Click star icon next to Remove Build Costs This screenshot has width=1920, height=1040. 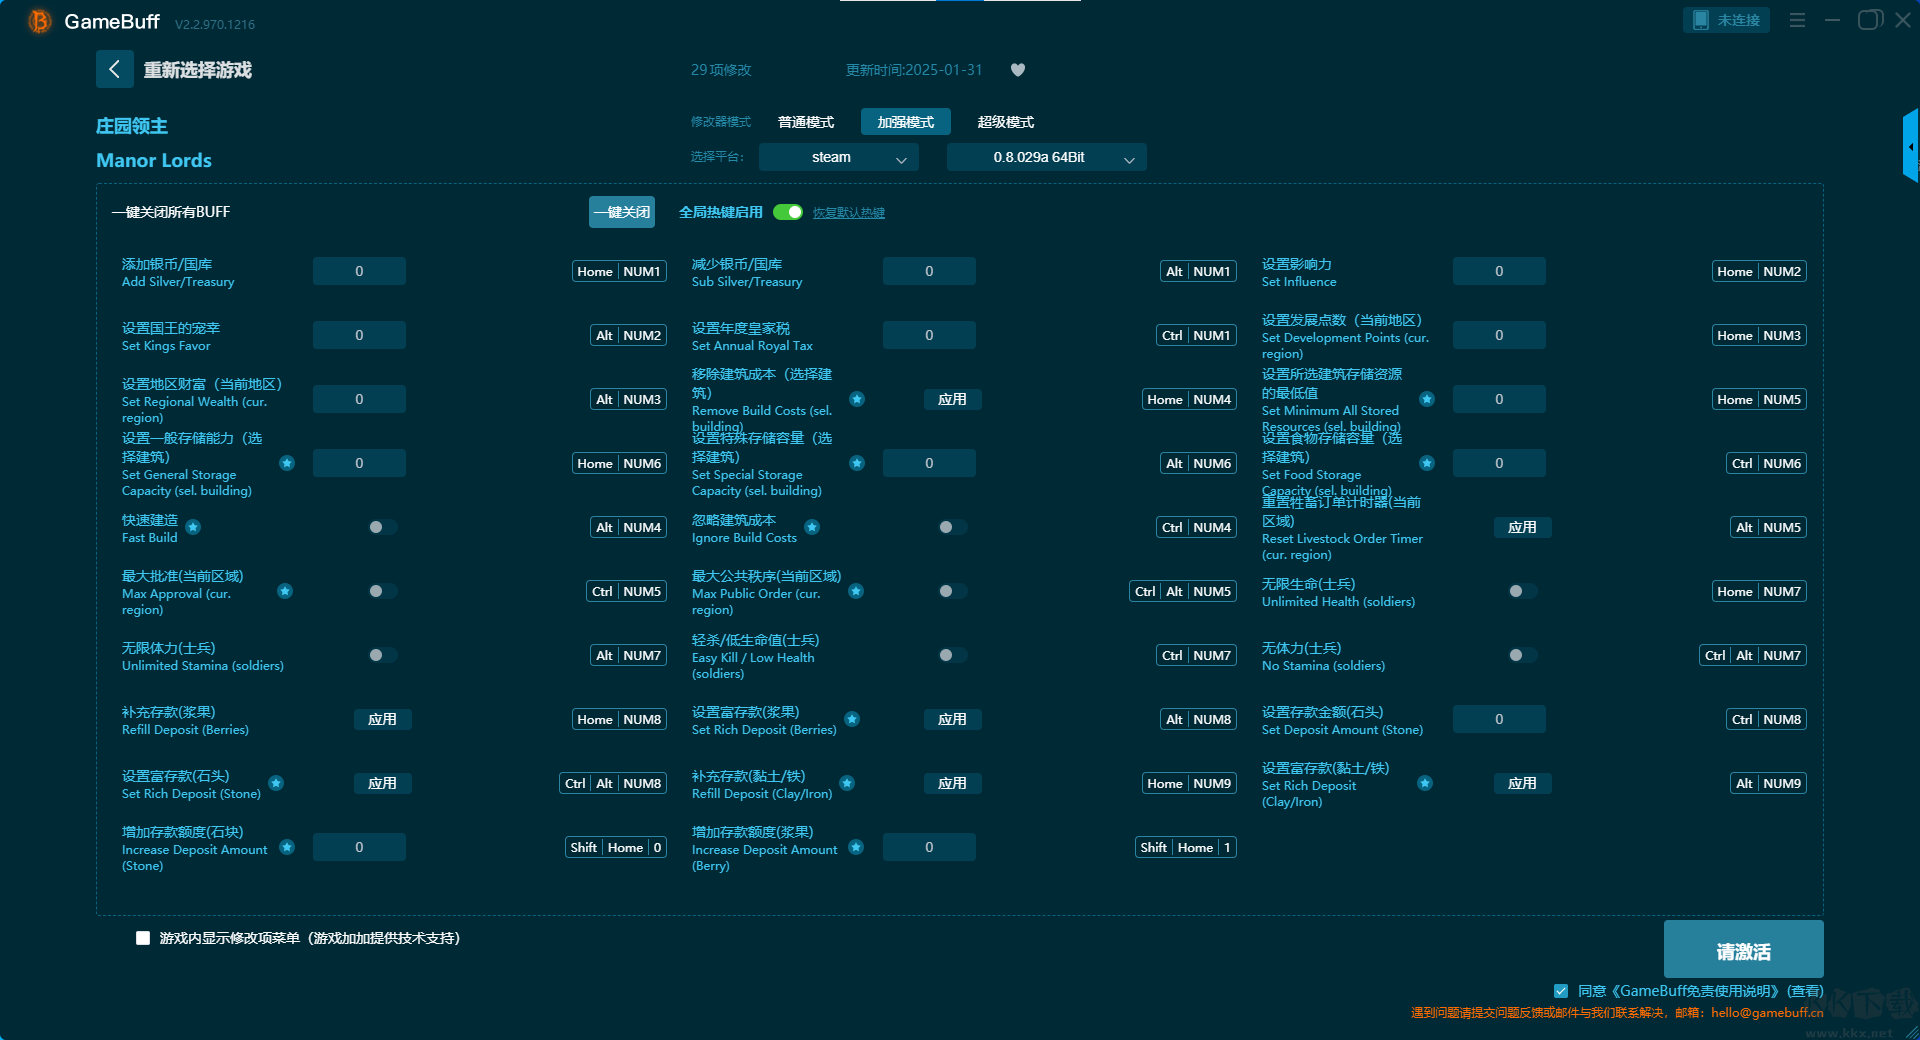pyautogui.click(x=857, y=399)
